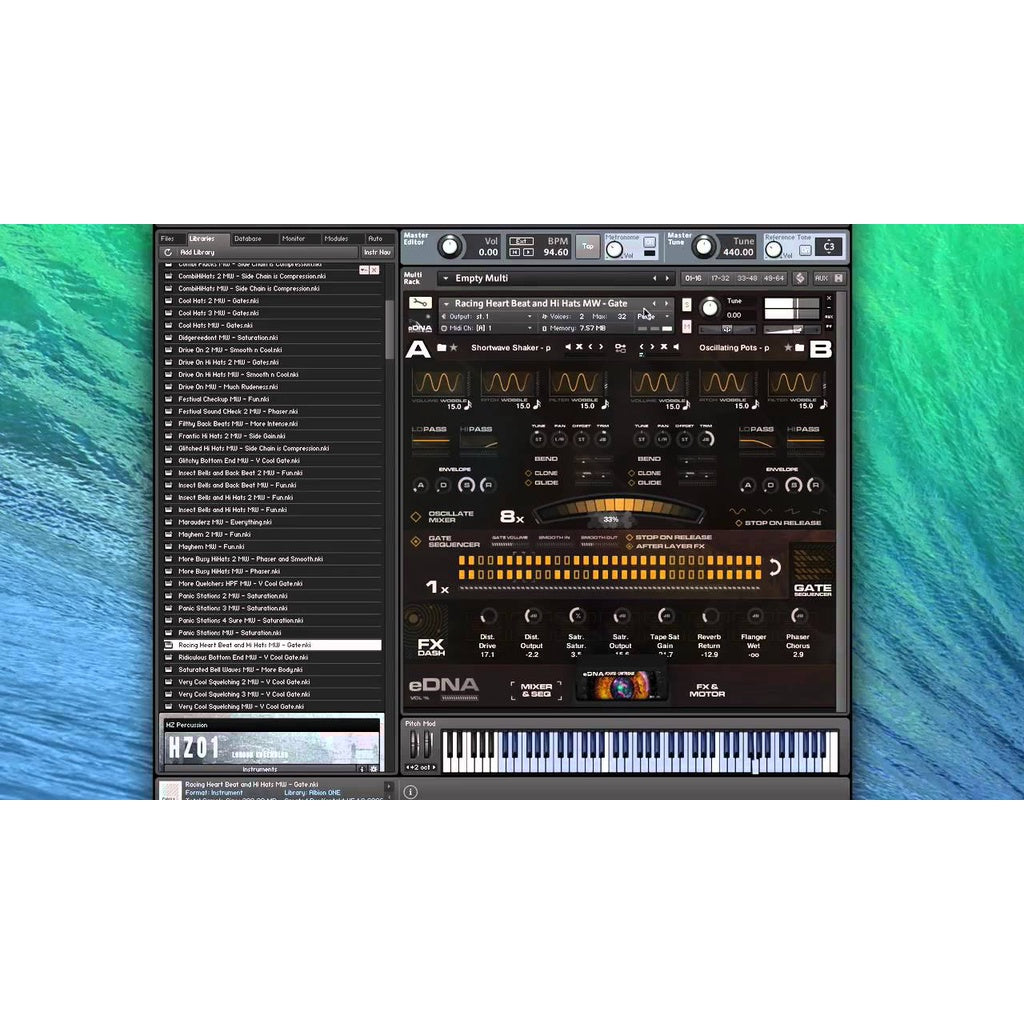Star the Shortwave Shaker patch on layer A
Screen dimensions: 1024x1024
pyautogui.click(x=454, y=345)
